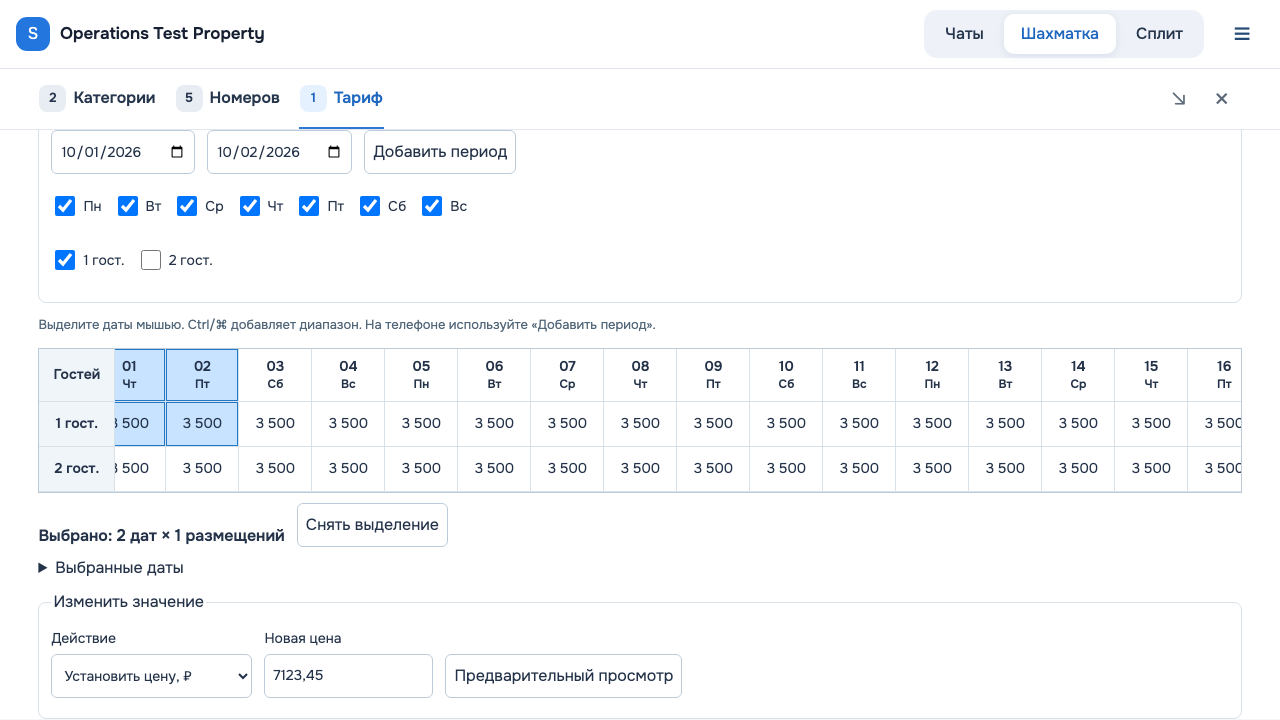The height and width of the screenshot is (720, 1280).
Task: Close the panel with X icon
Action: pos(1221,98)
